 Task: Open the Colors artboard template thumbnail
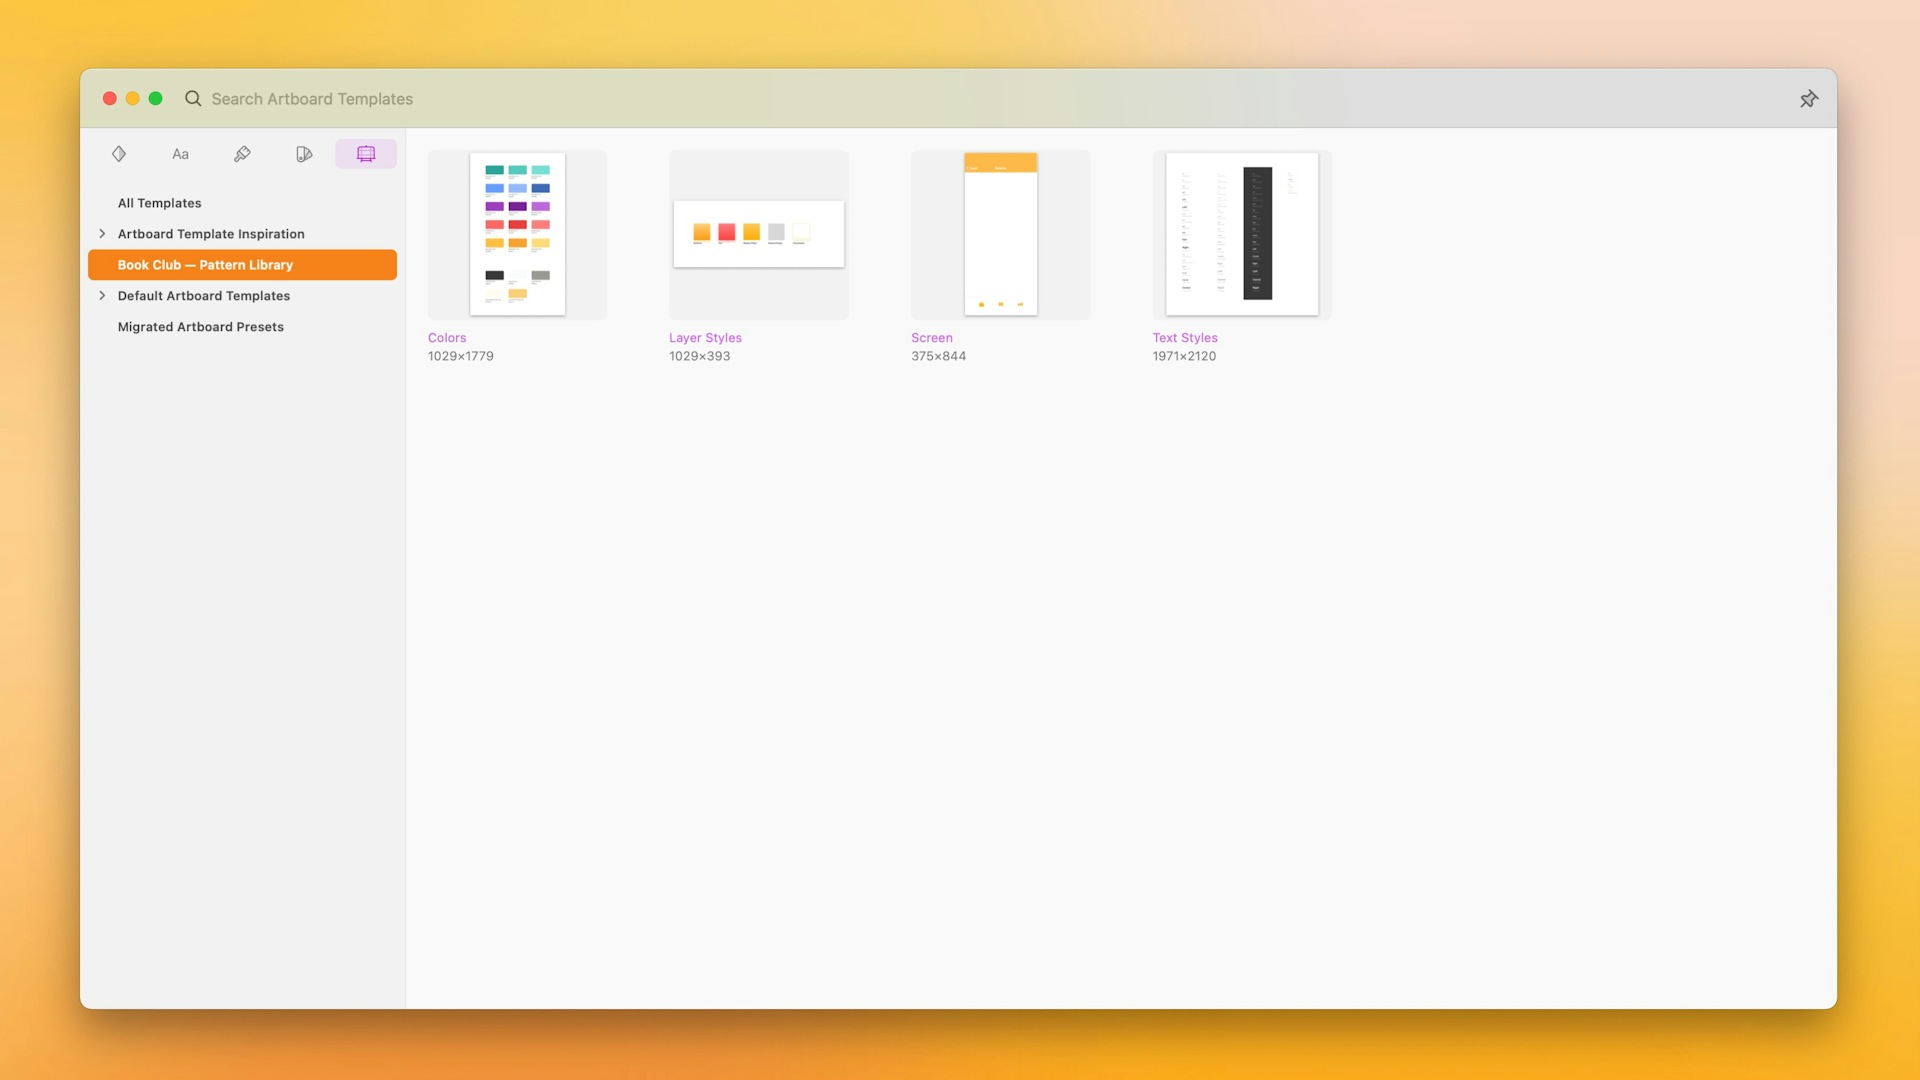(517, 234)
